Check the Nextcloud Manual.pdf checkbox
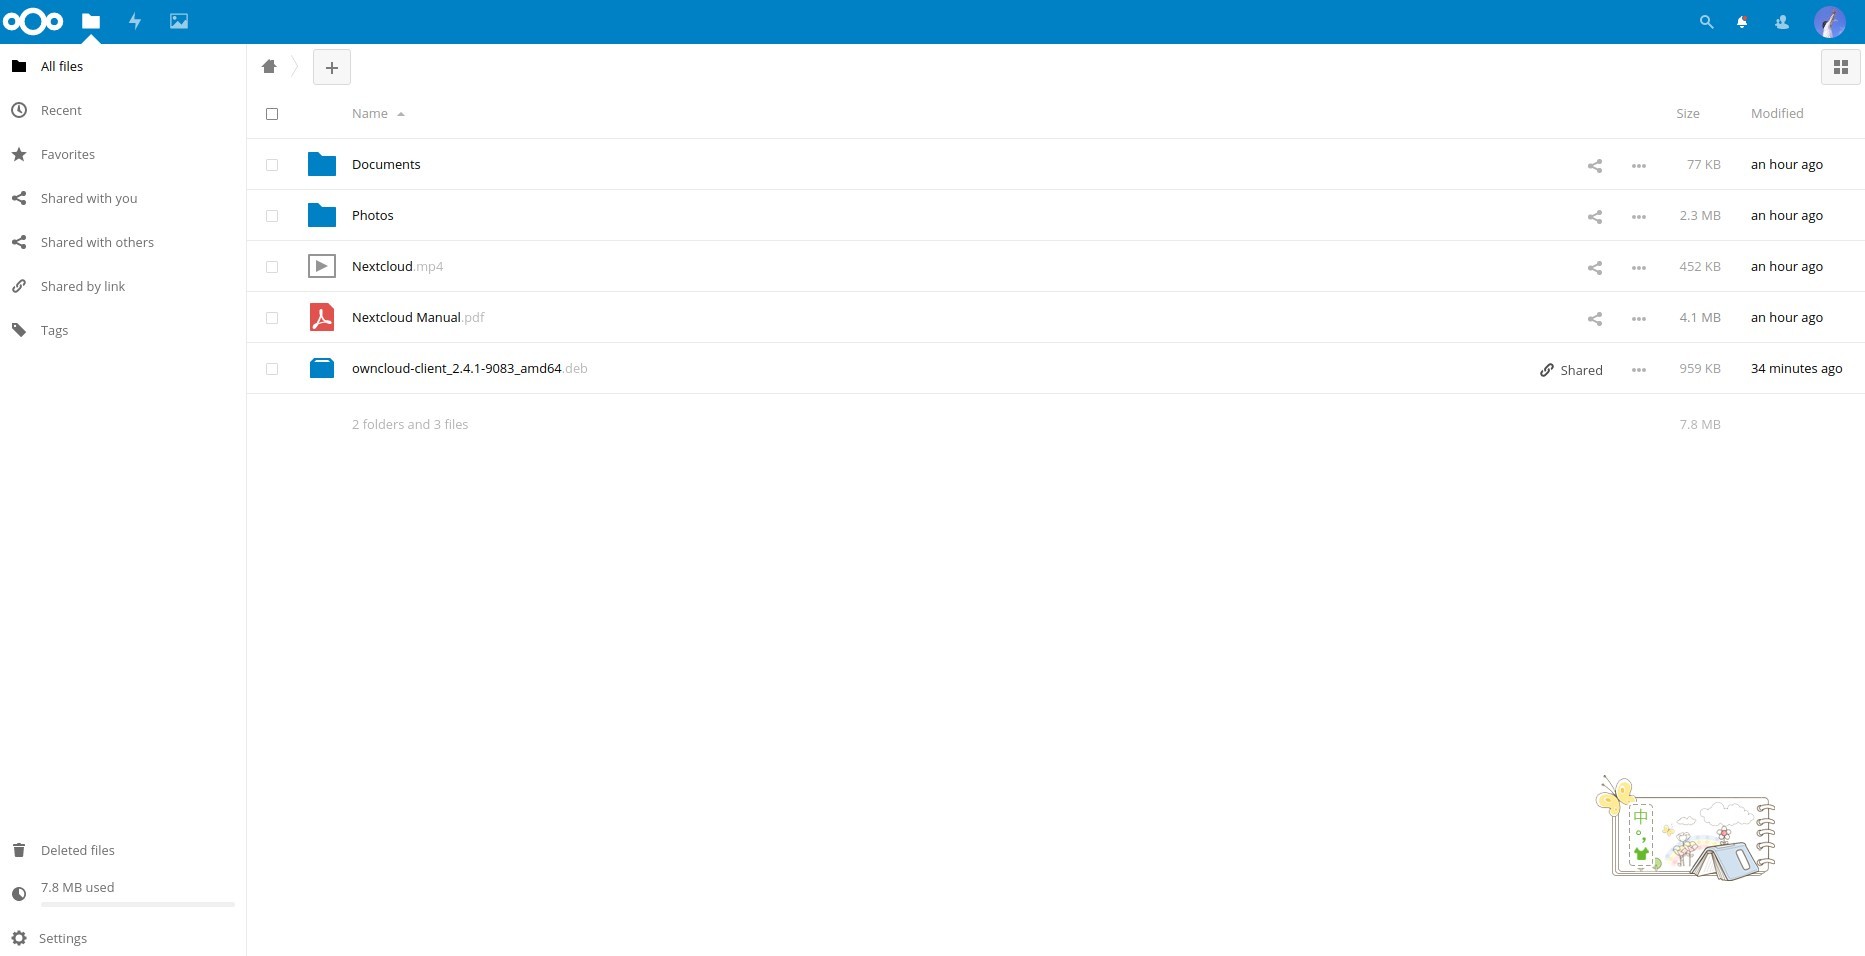The width and height of the screenshot is (1865, 956). [x=272, y=318]
